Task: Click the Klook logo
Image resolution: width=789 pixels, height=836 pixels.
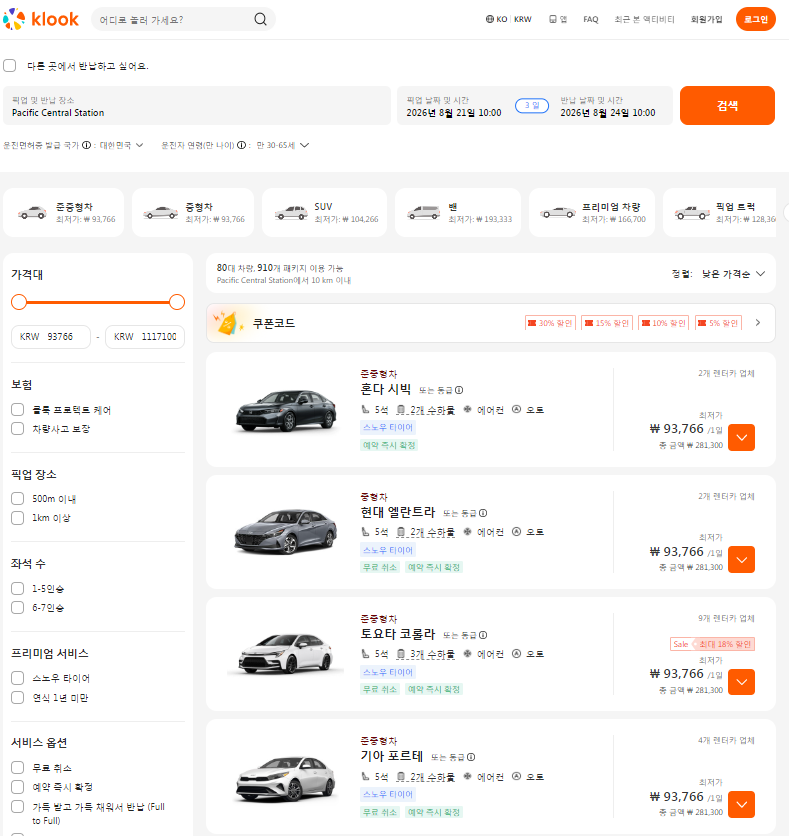Action: (x=41, y=19)
